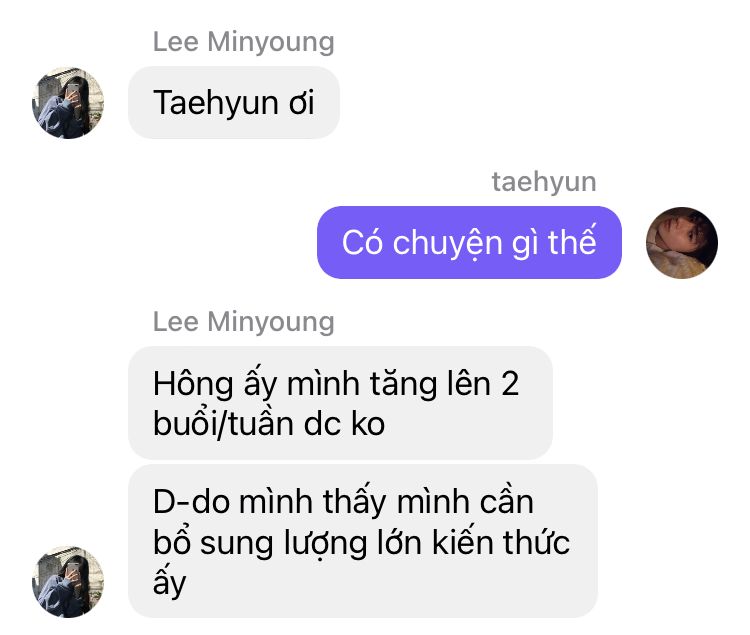Click the number '2' in 'tăng lên 2'

click(510, 384)
